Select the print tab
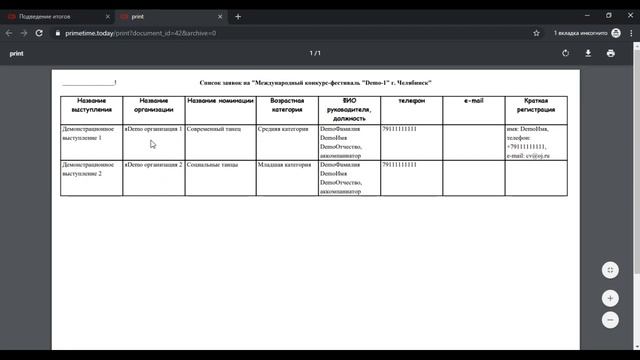Viewport: 640px width, 360px height. tap(171, 17)
